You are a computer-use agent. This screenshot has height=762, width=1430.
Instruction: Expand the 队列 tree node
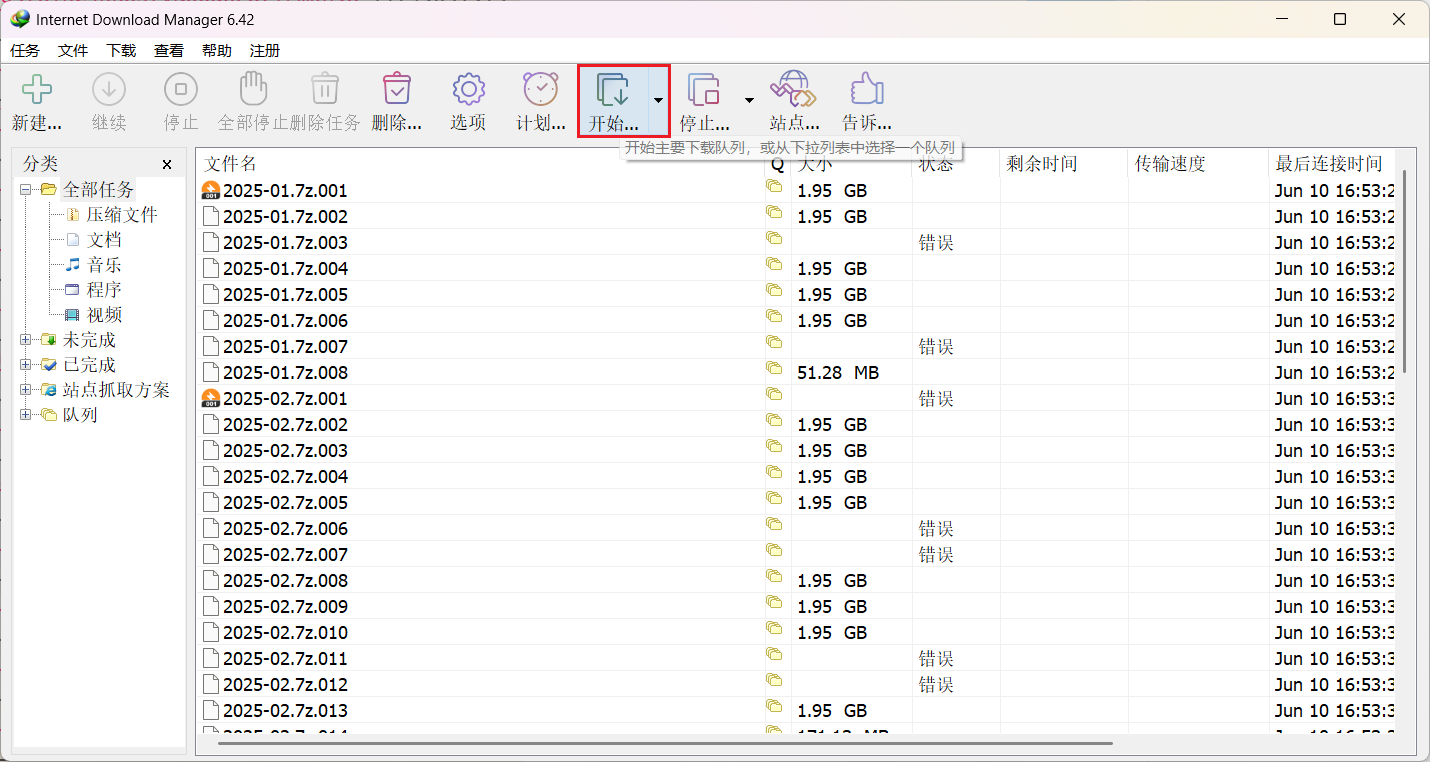point(26,415)
